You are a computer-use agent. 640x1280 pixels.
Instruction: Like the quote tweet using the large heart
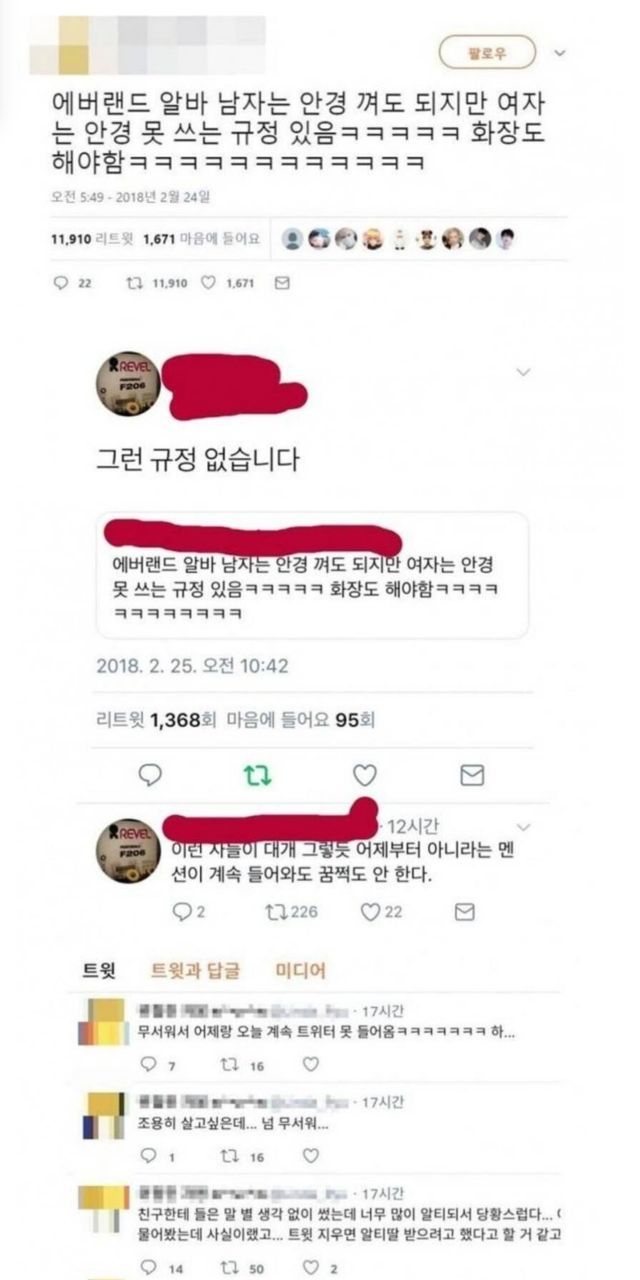(365, 774)
